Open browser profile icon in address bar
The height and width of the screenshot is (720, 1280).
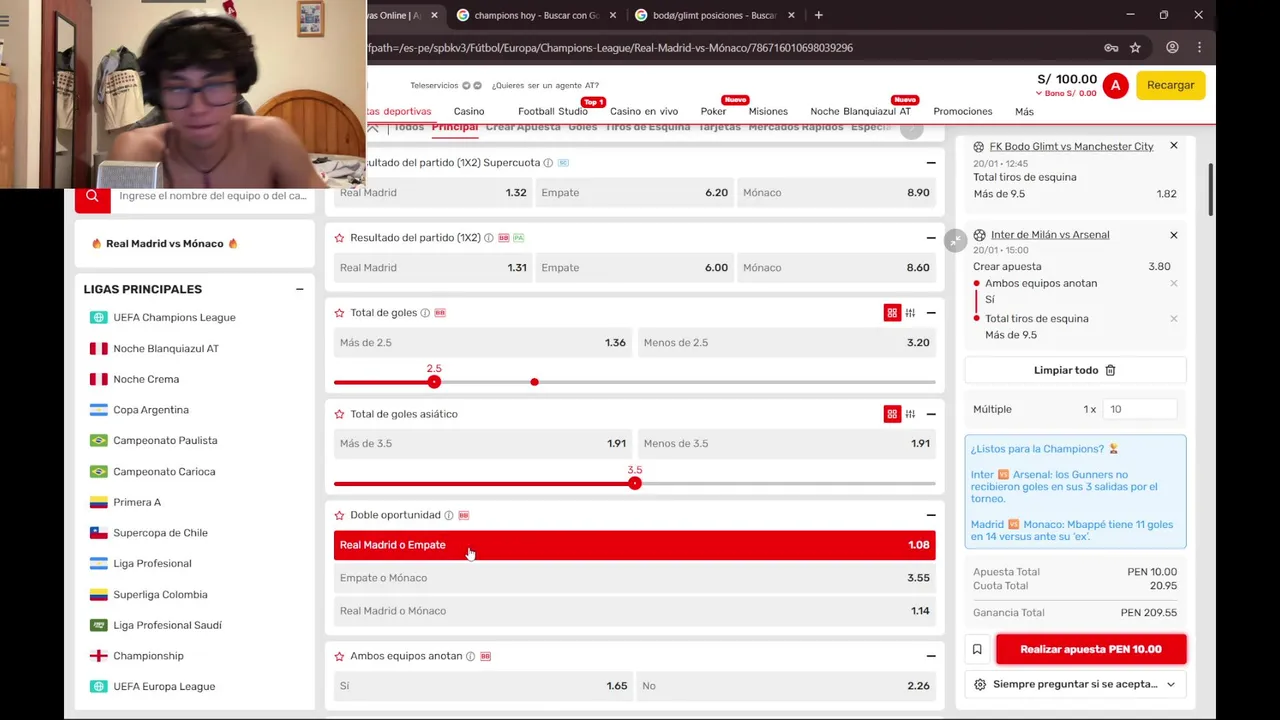1172,47
